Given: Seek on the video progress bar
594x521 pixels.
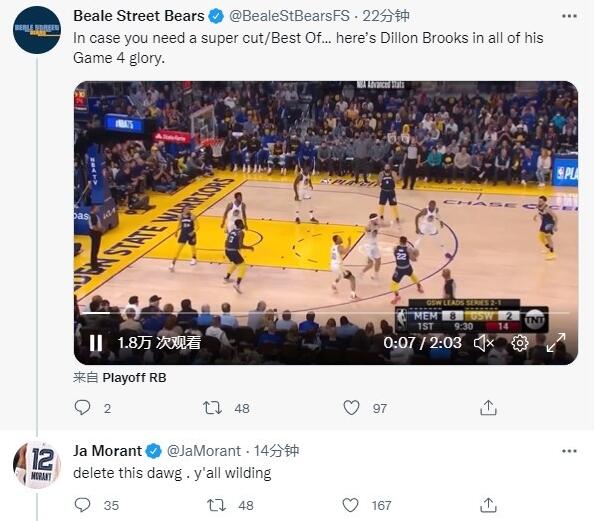Looking at the screenshot, I should point(326,313).
